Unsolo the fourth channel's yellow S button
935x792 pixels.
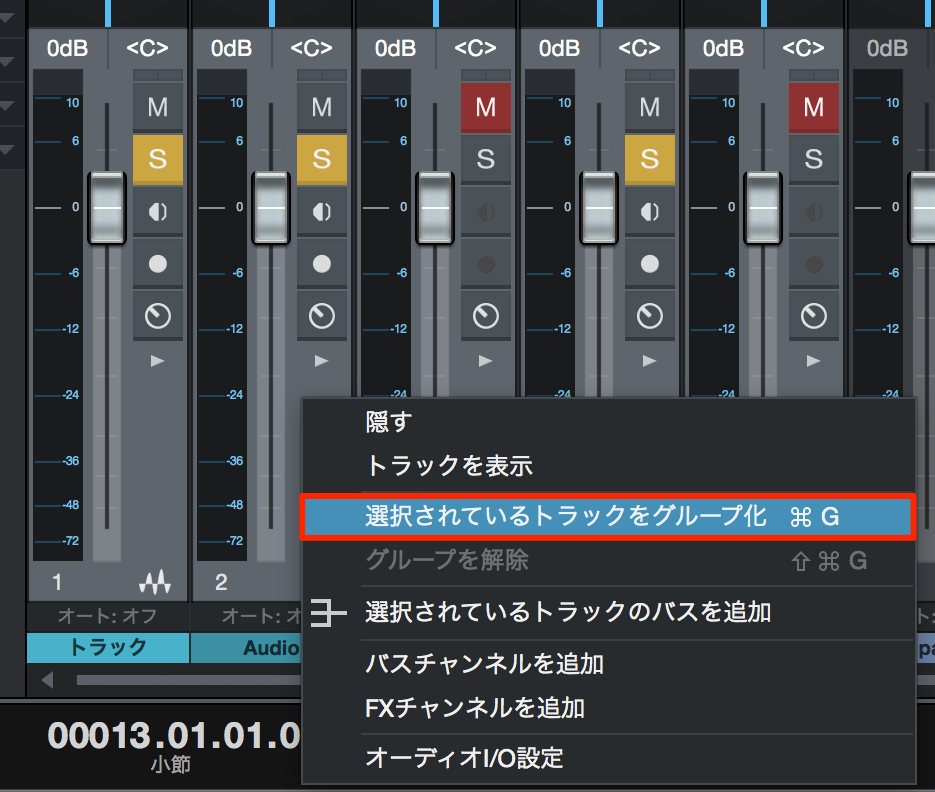649,159
